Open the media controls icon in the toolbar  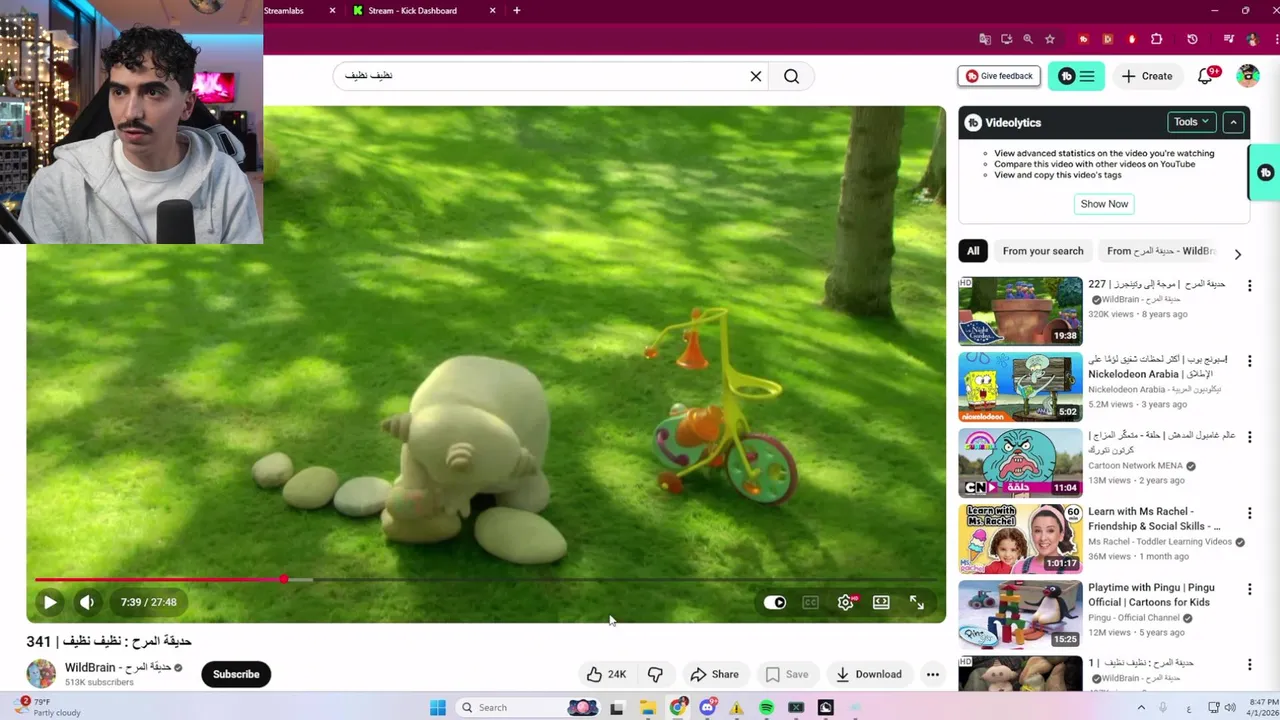tap(1229, 39)
